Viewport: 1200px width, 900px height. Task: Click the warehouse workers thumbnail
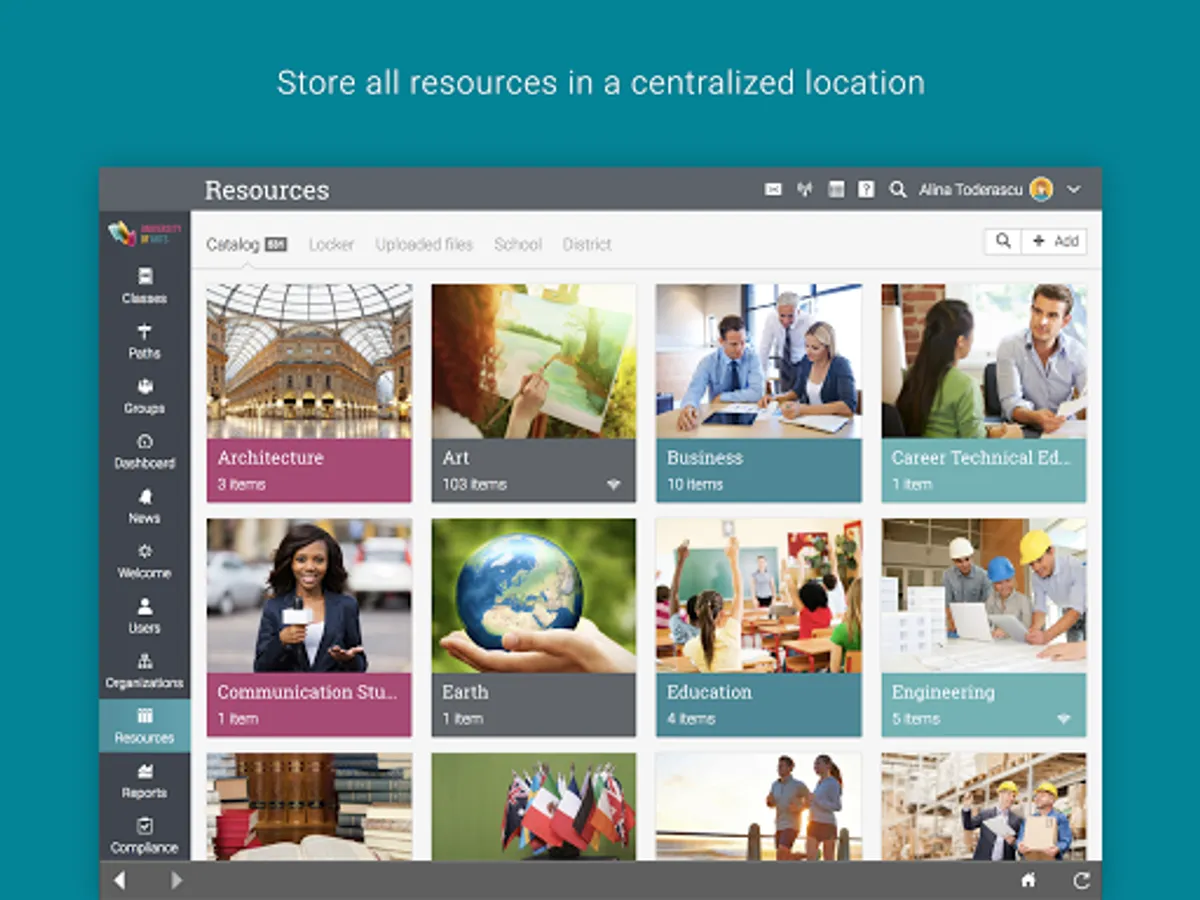click(x=984, y=807)
